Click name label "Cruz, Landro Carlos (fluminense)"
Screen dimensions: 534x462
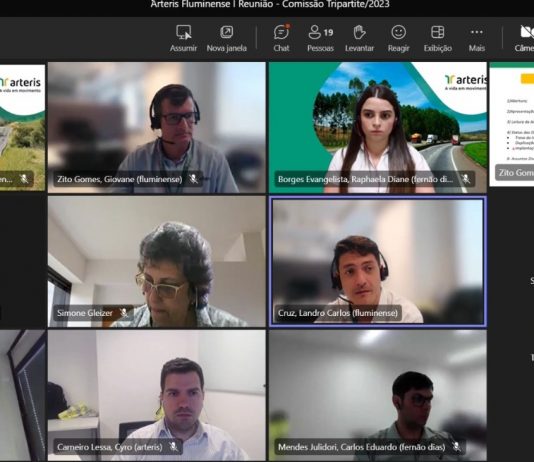coord(338,313)
